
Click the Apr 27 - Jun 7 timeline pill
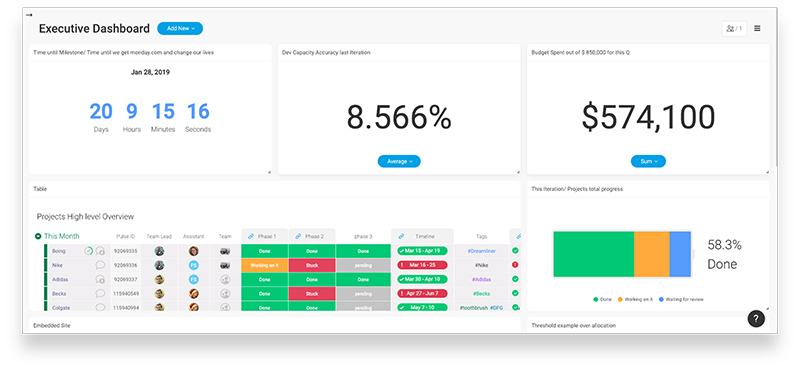coord(422,293)
